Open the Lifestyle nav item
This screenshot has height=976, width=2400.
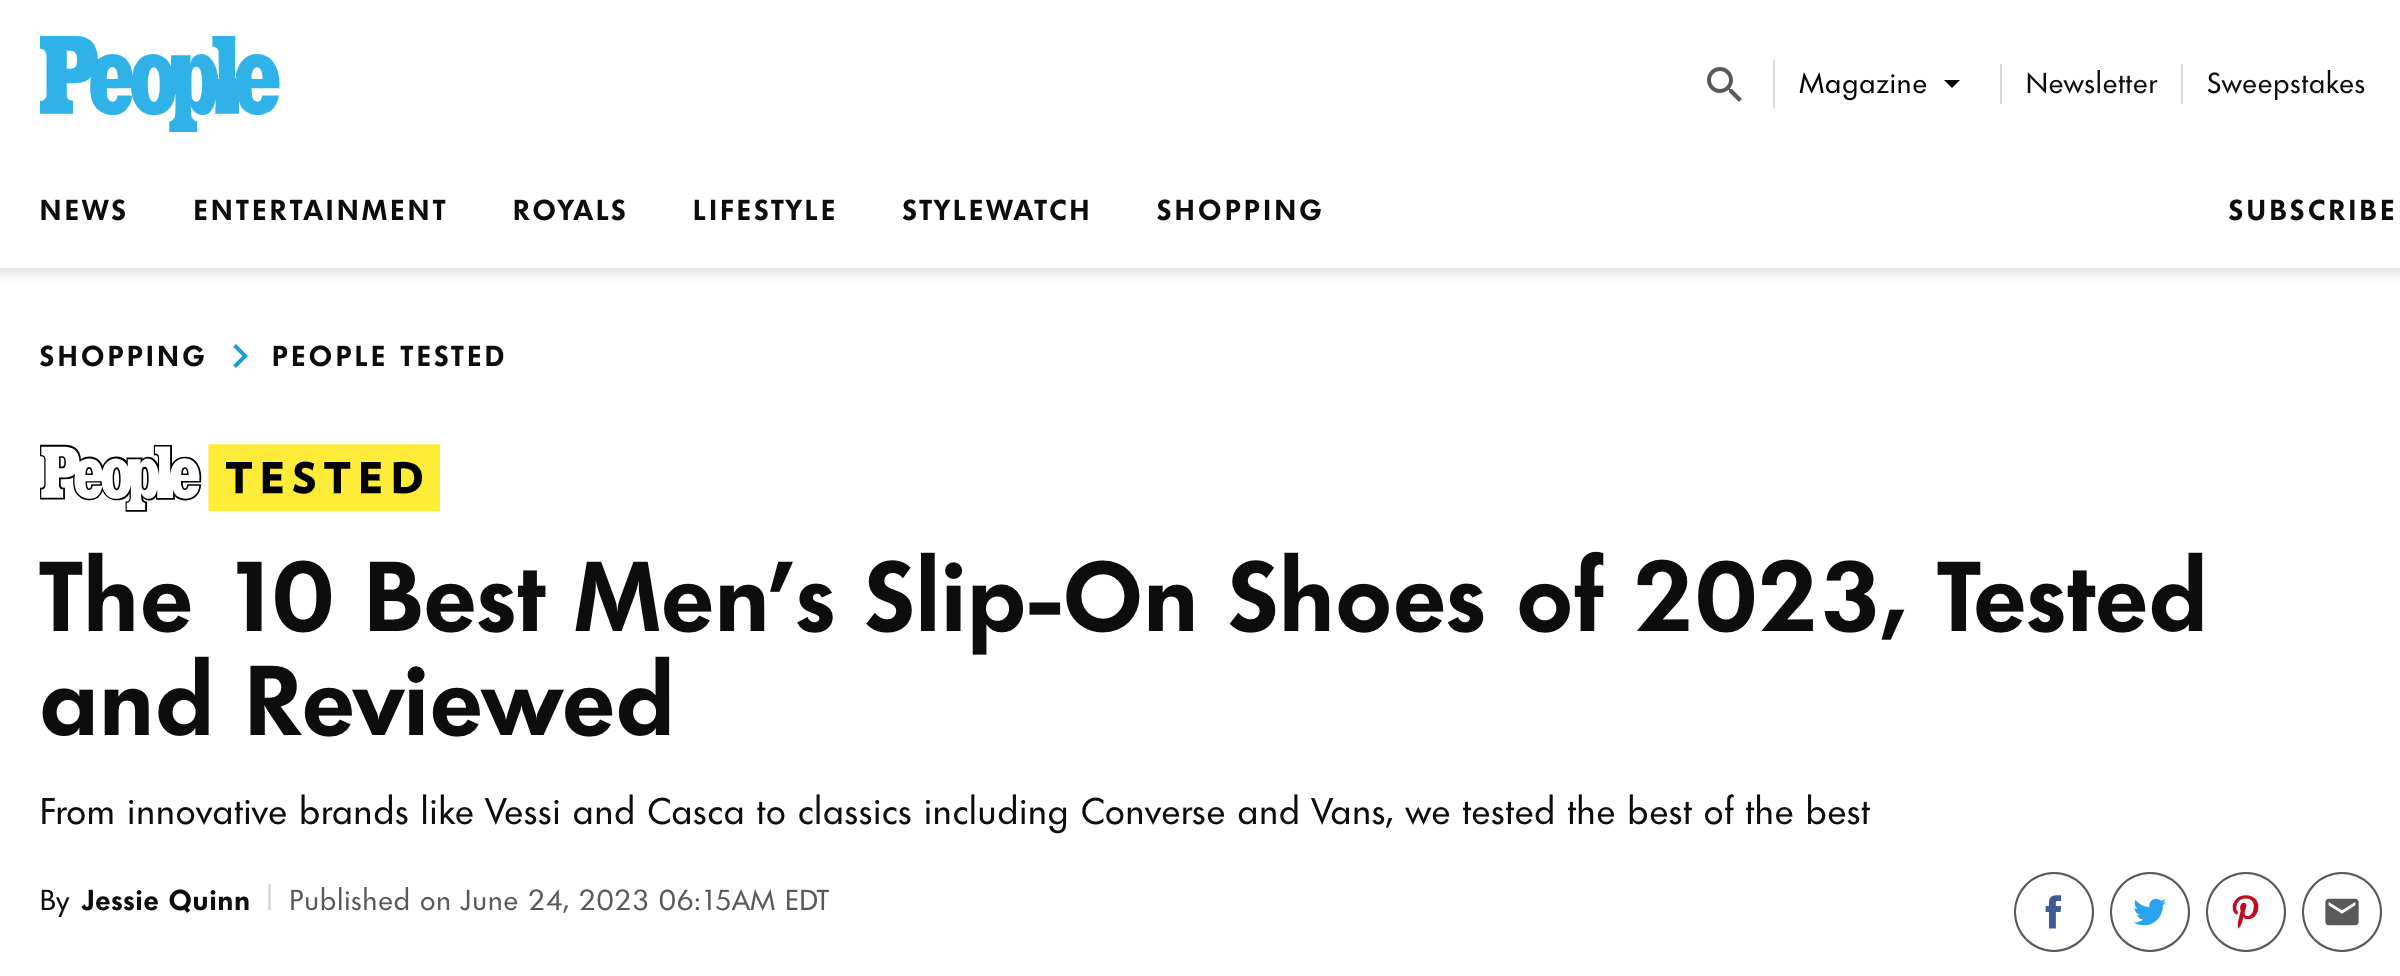coord(764,210)
